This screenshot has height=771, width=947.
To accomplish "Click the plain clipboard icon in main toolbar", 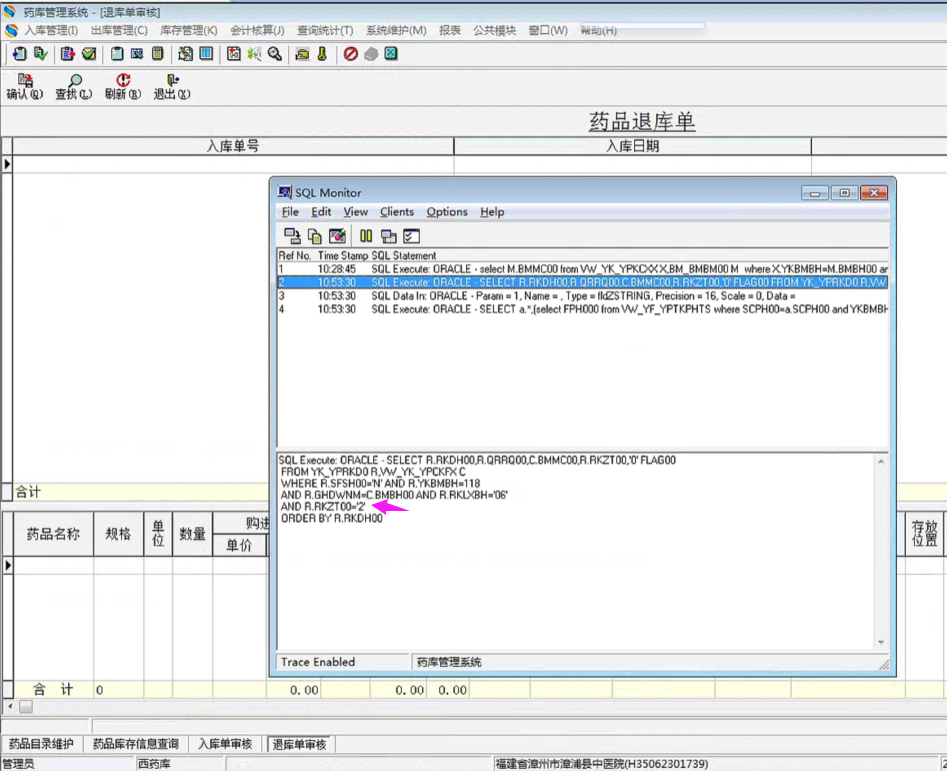I will click(117, 54).
